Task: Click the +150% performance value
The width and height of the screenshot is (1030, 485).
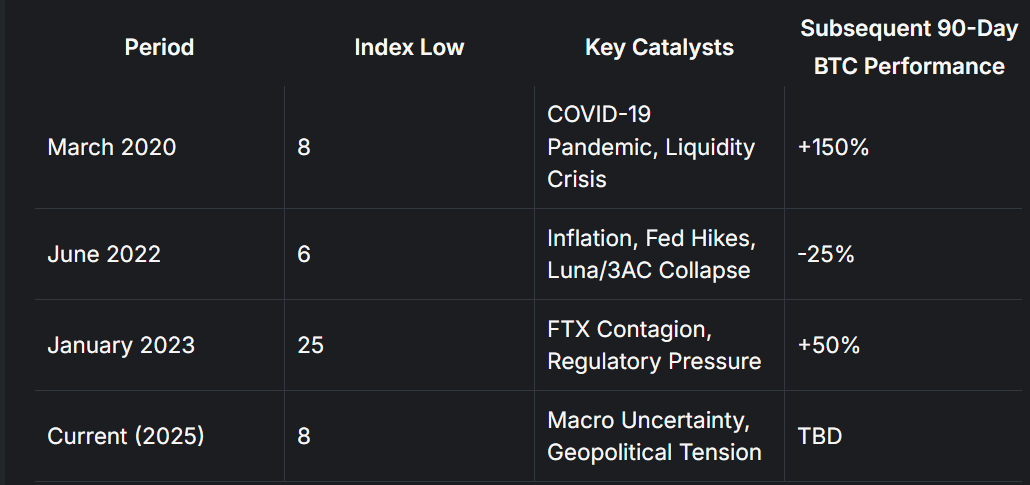Action: (x=833, y=147)
